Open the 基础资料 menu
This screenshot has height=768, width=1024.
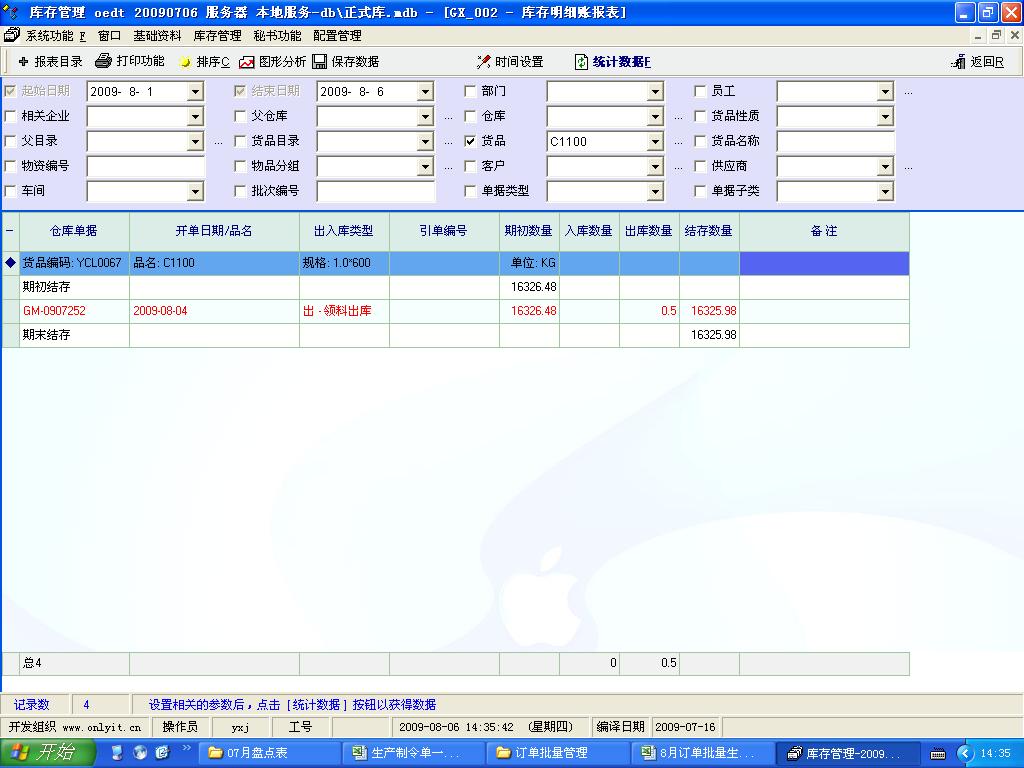pos(157,36)
